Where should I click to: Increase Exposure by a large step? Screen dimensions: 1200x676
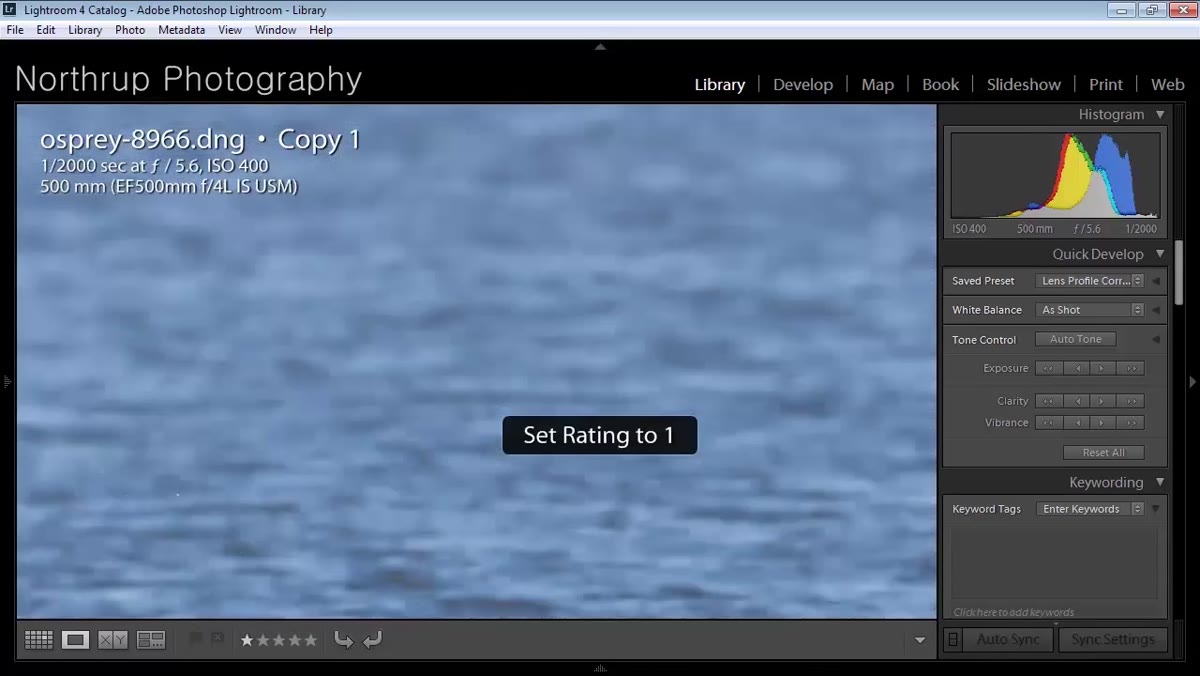(x=1131, y=368)
